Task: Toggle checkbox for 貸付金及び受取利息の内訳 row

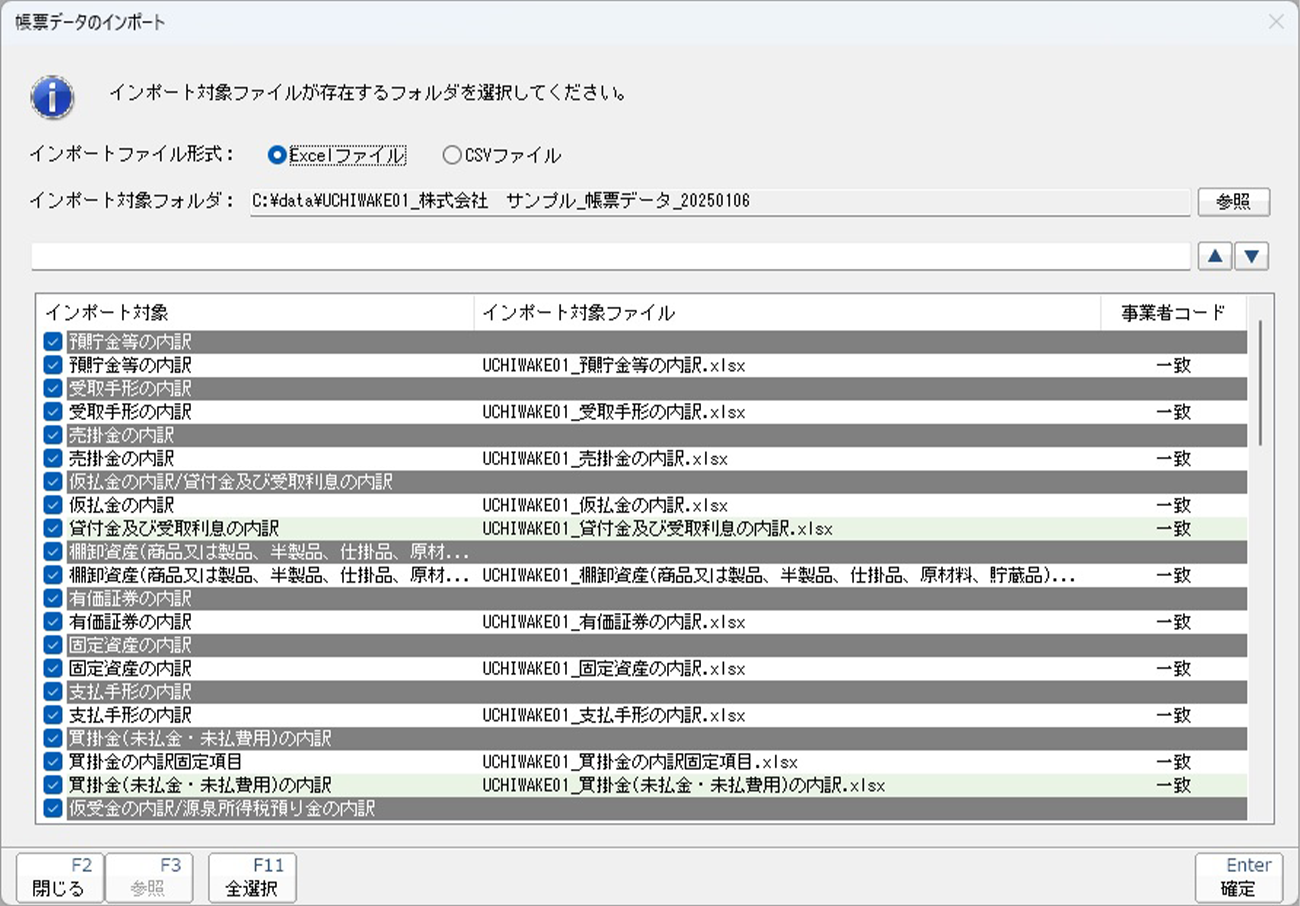Action: pos(53,528)
